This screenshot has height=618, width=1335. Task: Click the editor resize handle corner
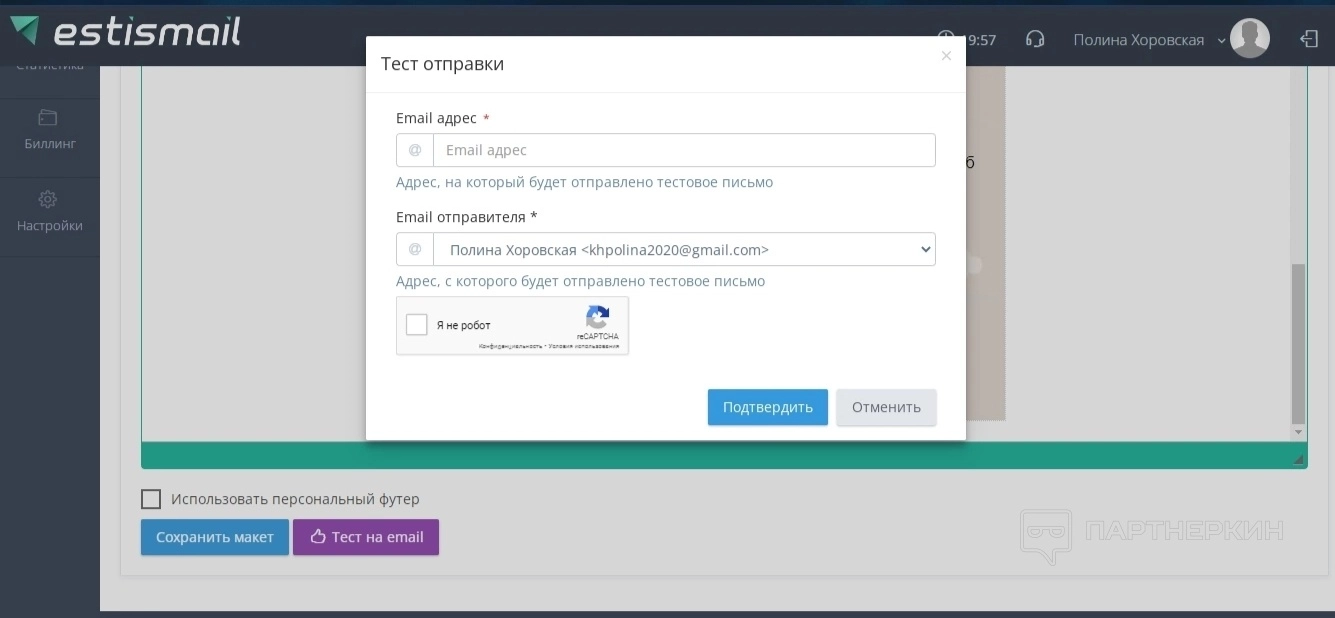click(1299, 459)
